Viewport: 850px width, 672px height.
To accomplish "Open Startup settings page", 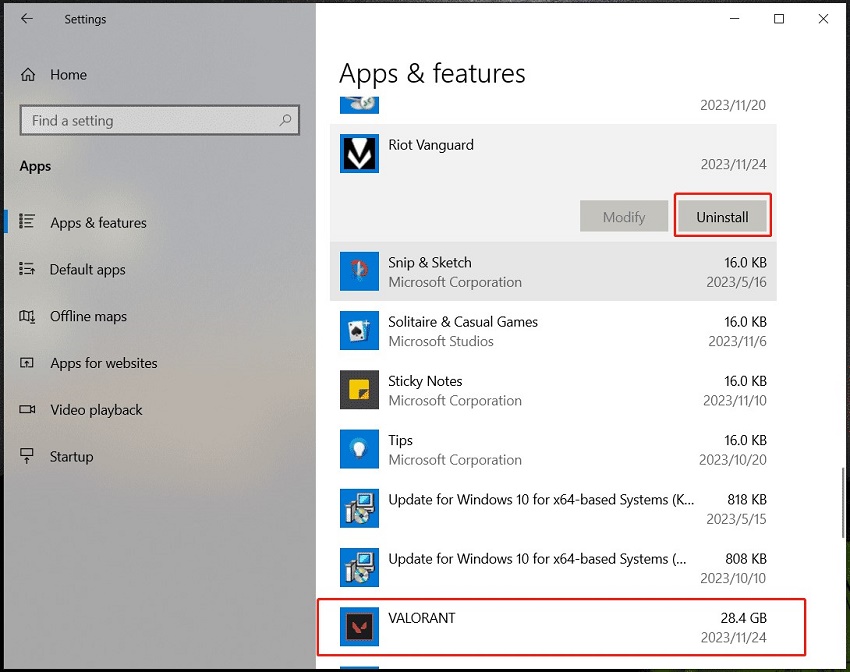I will point(71,457).
